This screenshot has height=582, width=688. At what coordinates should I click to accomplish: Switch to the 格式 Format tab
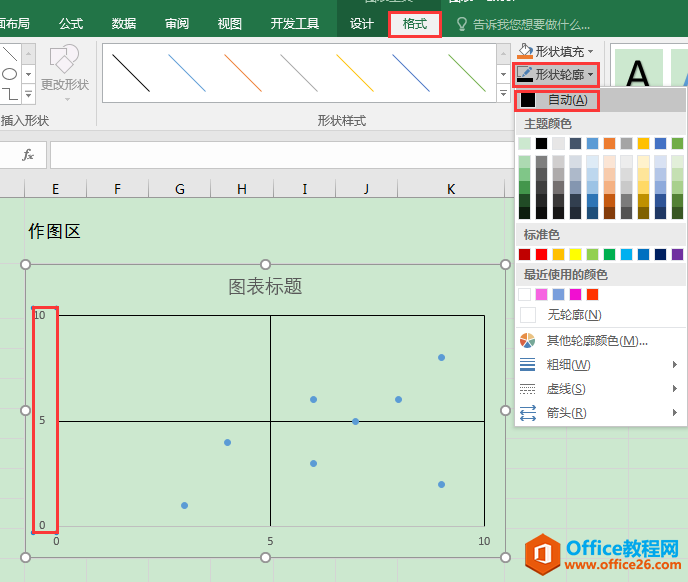tap(415, 24)
